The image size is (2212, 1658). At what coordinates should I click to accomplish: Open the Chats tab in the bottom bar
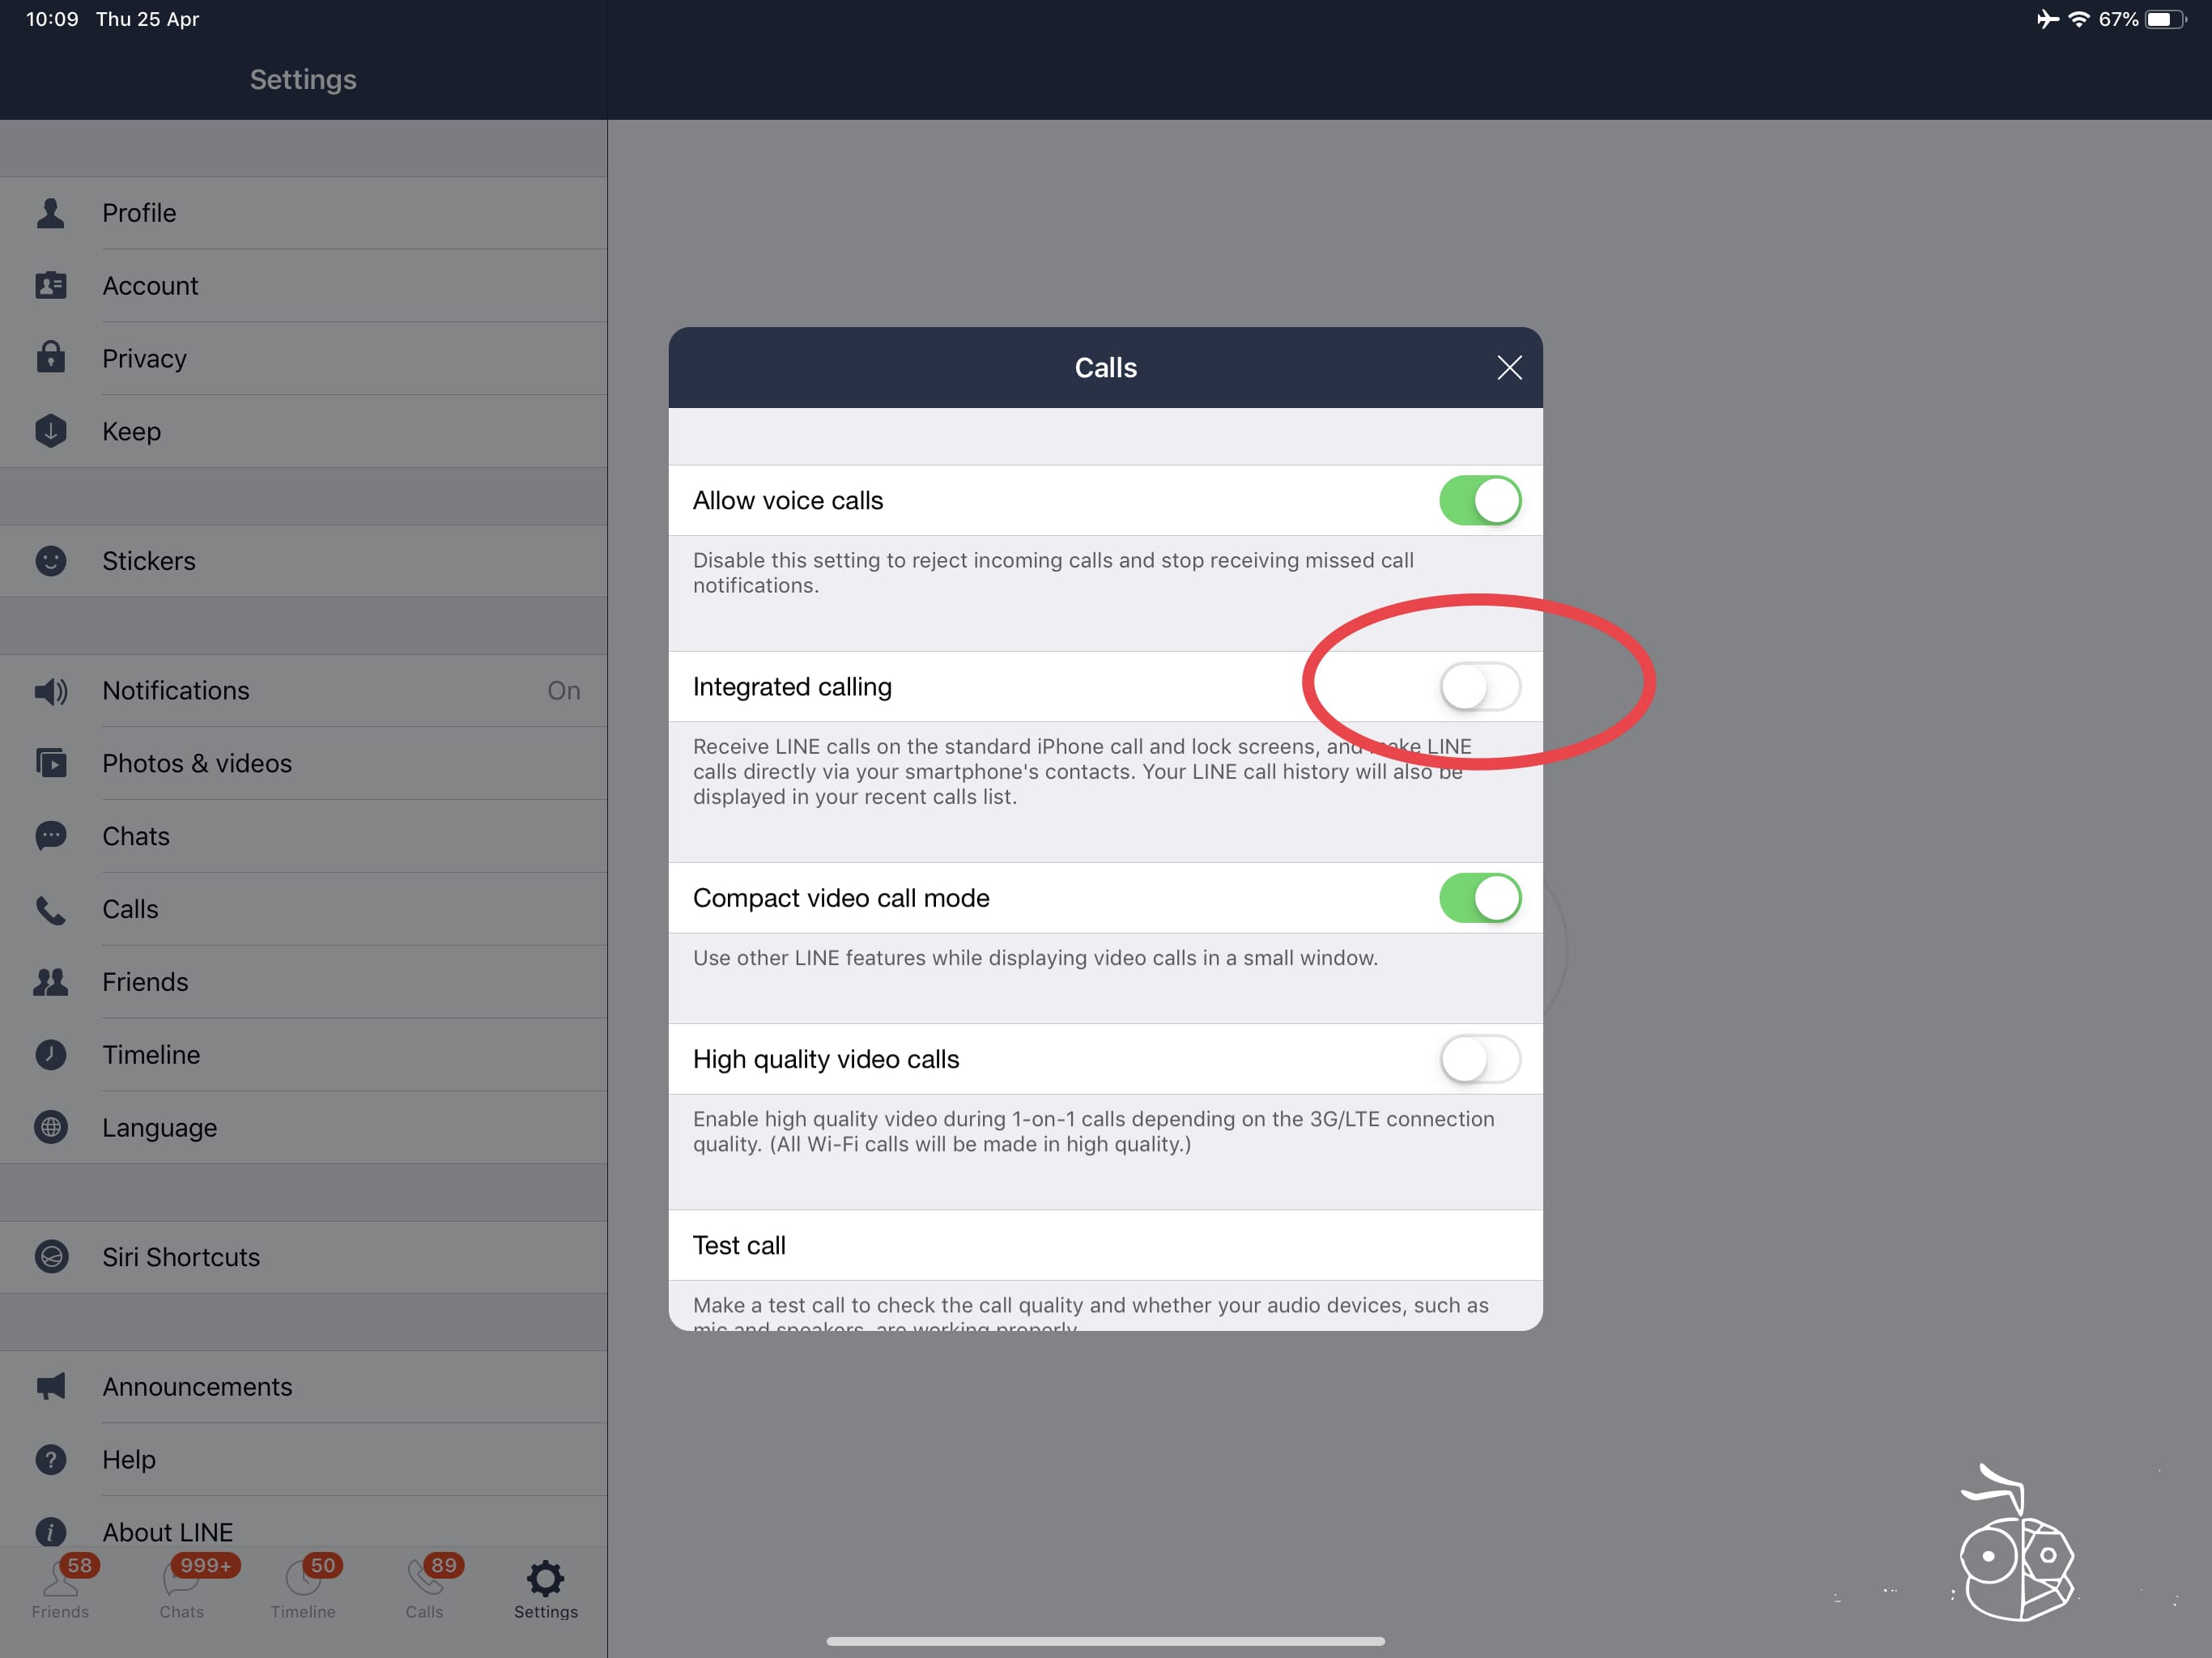tap(182, 1588)
